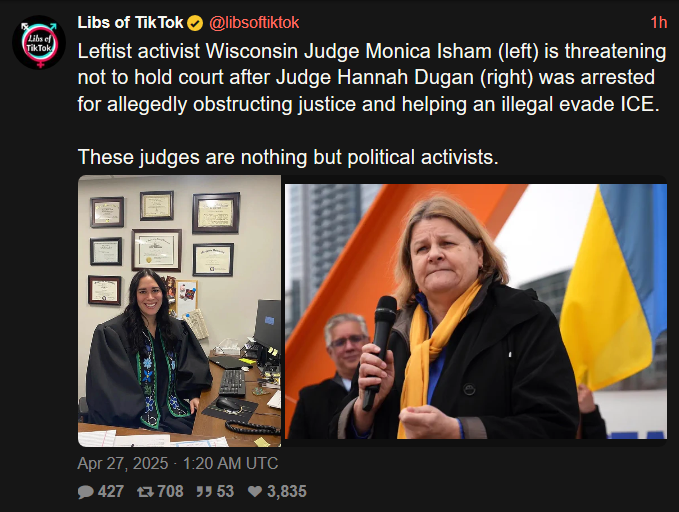Select the 3,835 likes count
This screenshot has height=512, width=679.
287,491
